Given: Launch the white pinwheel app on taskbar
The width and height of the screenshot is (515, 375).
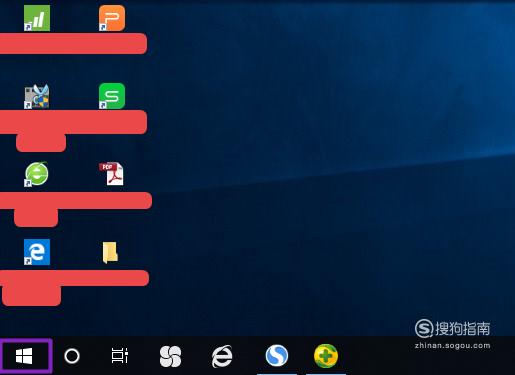Looking at the screenshot, I should [x=171, y=356].
